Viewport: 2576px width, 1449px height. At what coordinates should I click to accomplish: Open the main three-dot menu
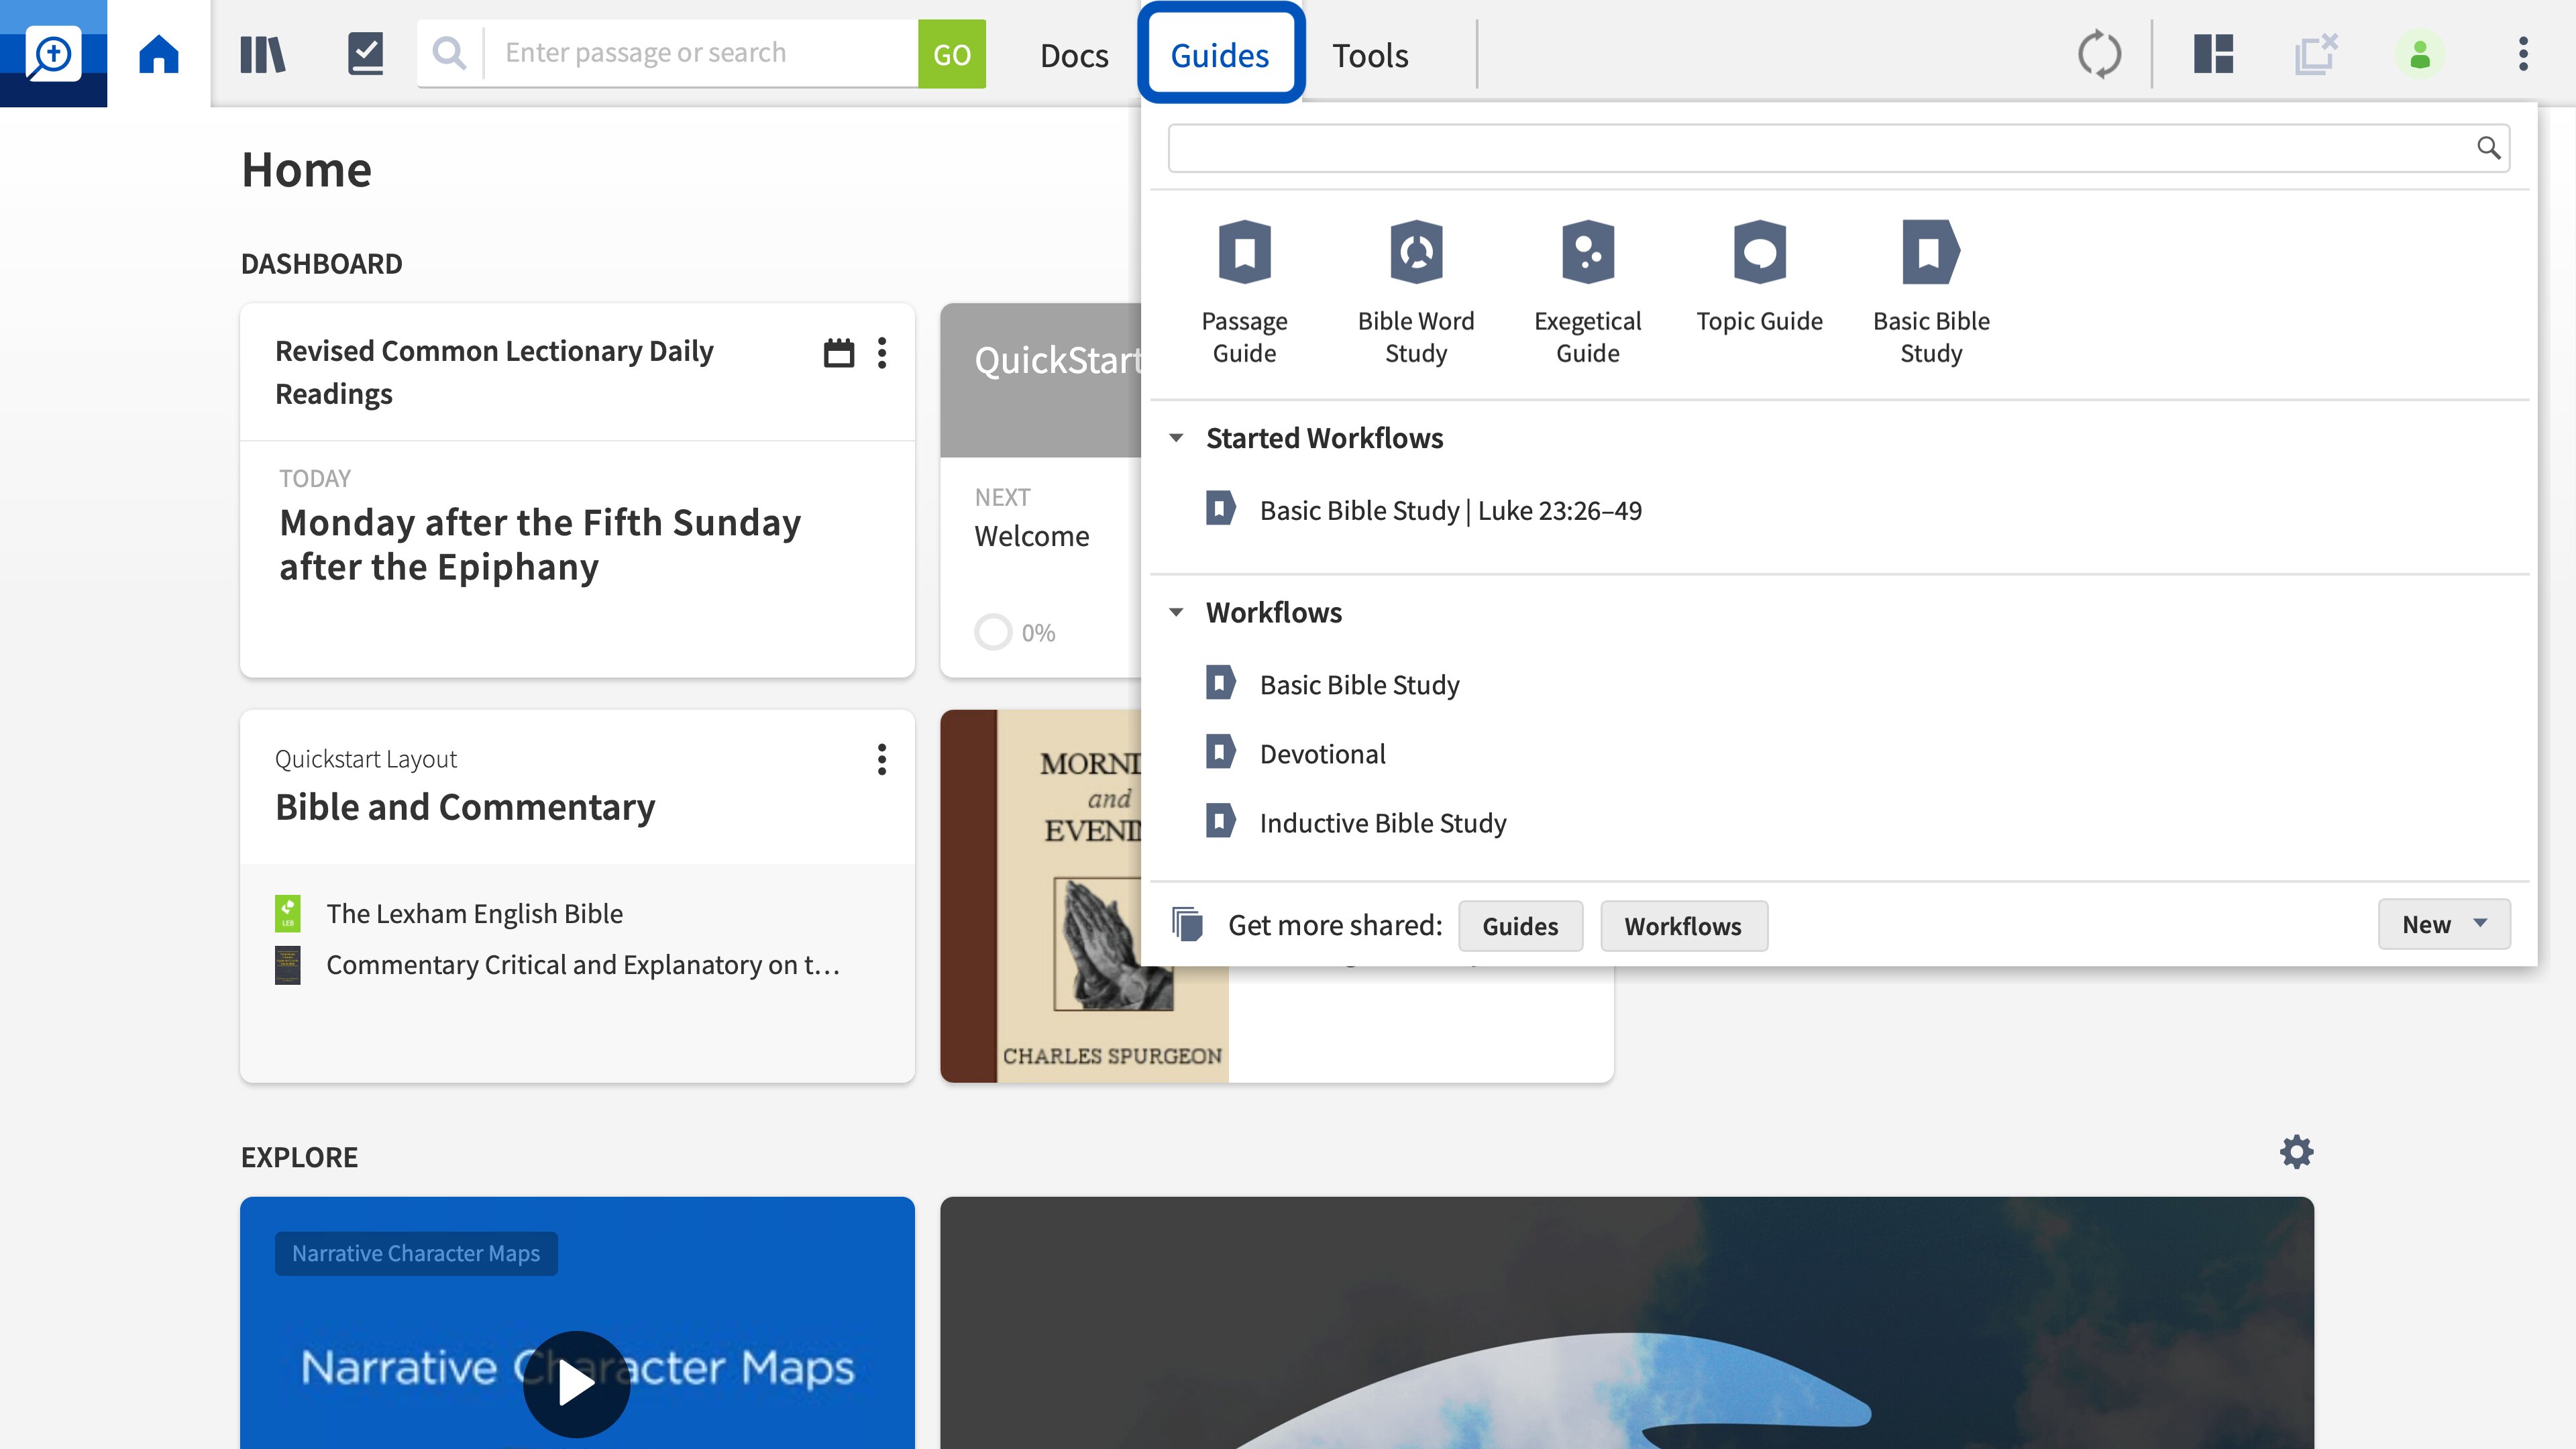(2524, 54)
